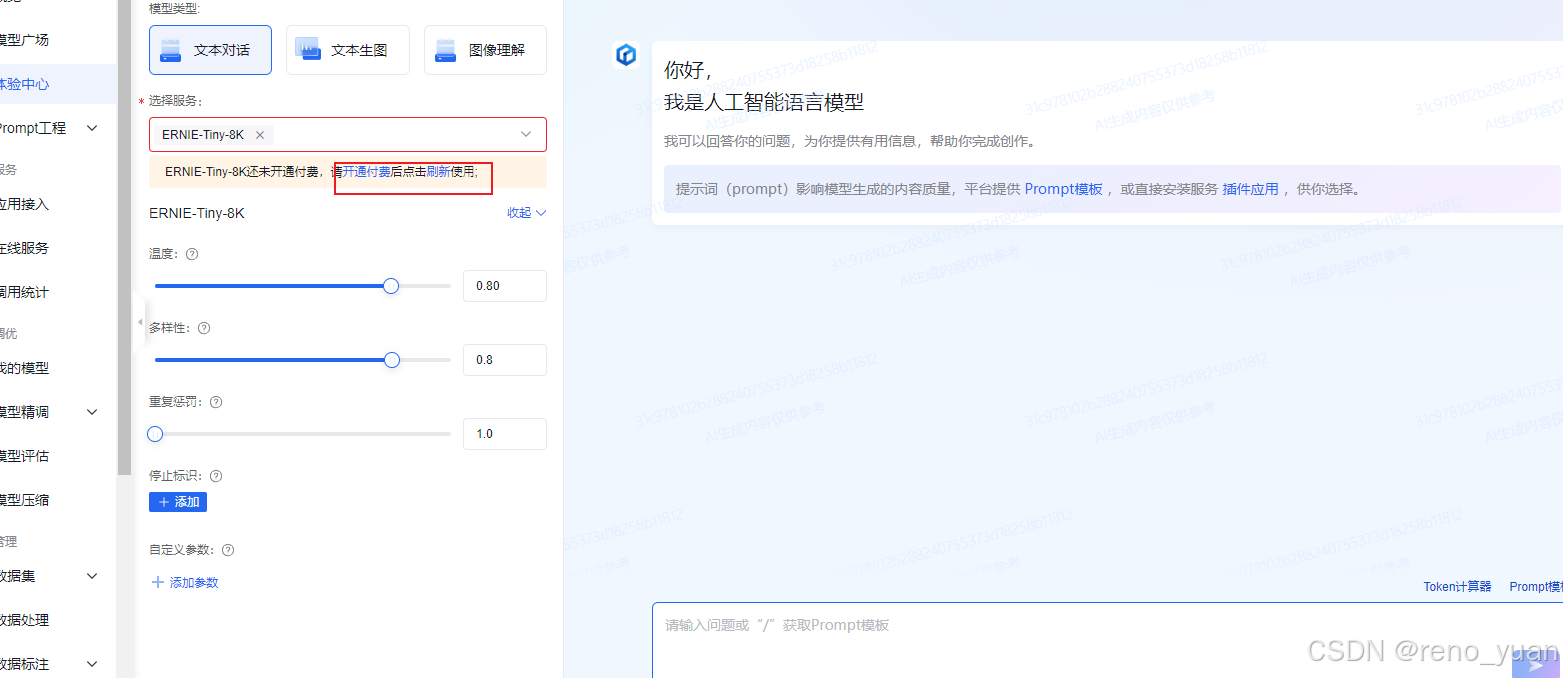
Task: Show help icon for 自定义参数
Action: tap(228, 550)
